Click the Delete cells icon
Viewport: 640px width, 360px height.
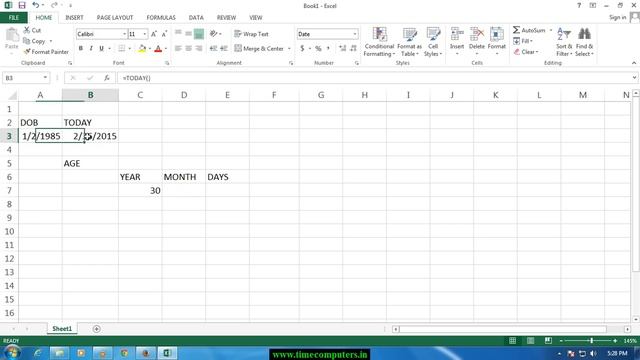click(476, 34)
